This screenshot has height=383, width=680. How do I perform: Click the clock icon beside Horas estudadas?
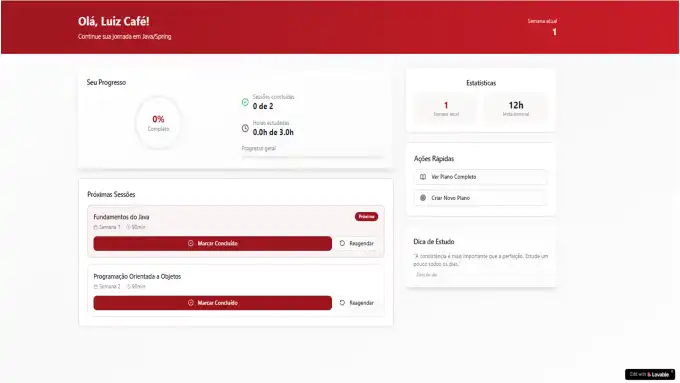click(245, 128)
